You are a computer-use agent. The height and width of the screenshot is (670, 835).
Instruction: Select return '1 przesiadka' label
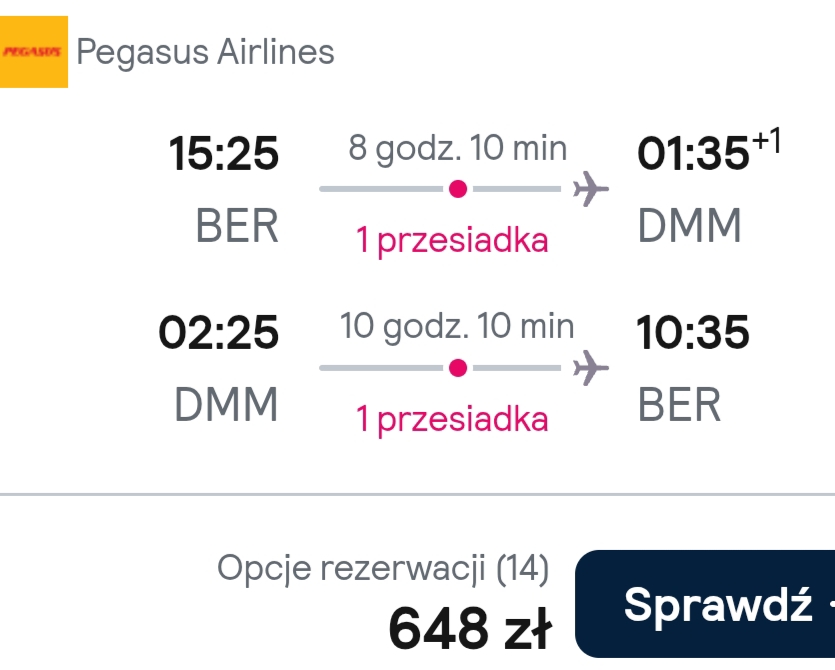coord(452,420)
